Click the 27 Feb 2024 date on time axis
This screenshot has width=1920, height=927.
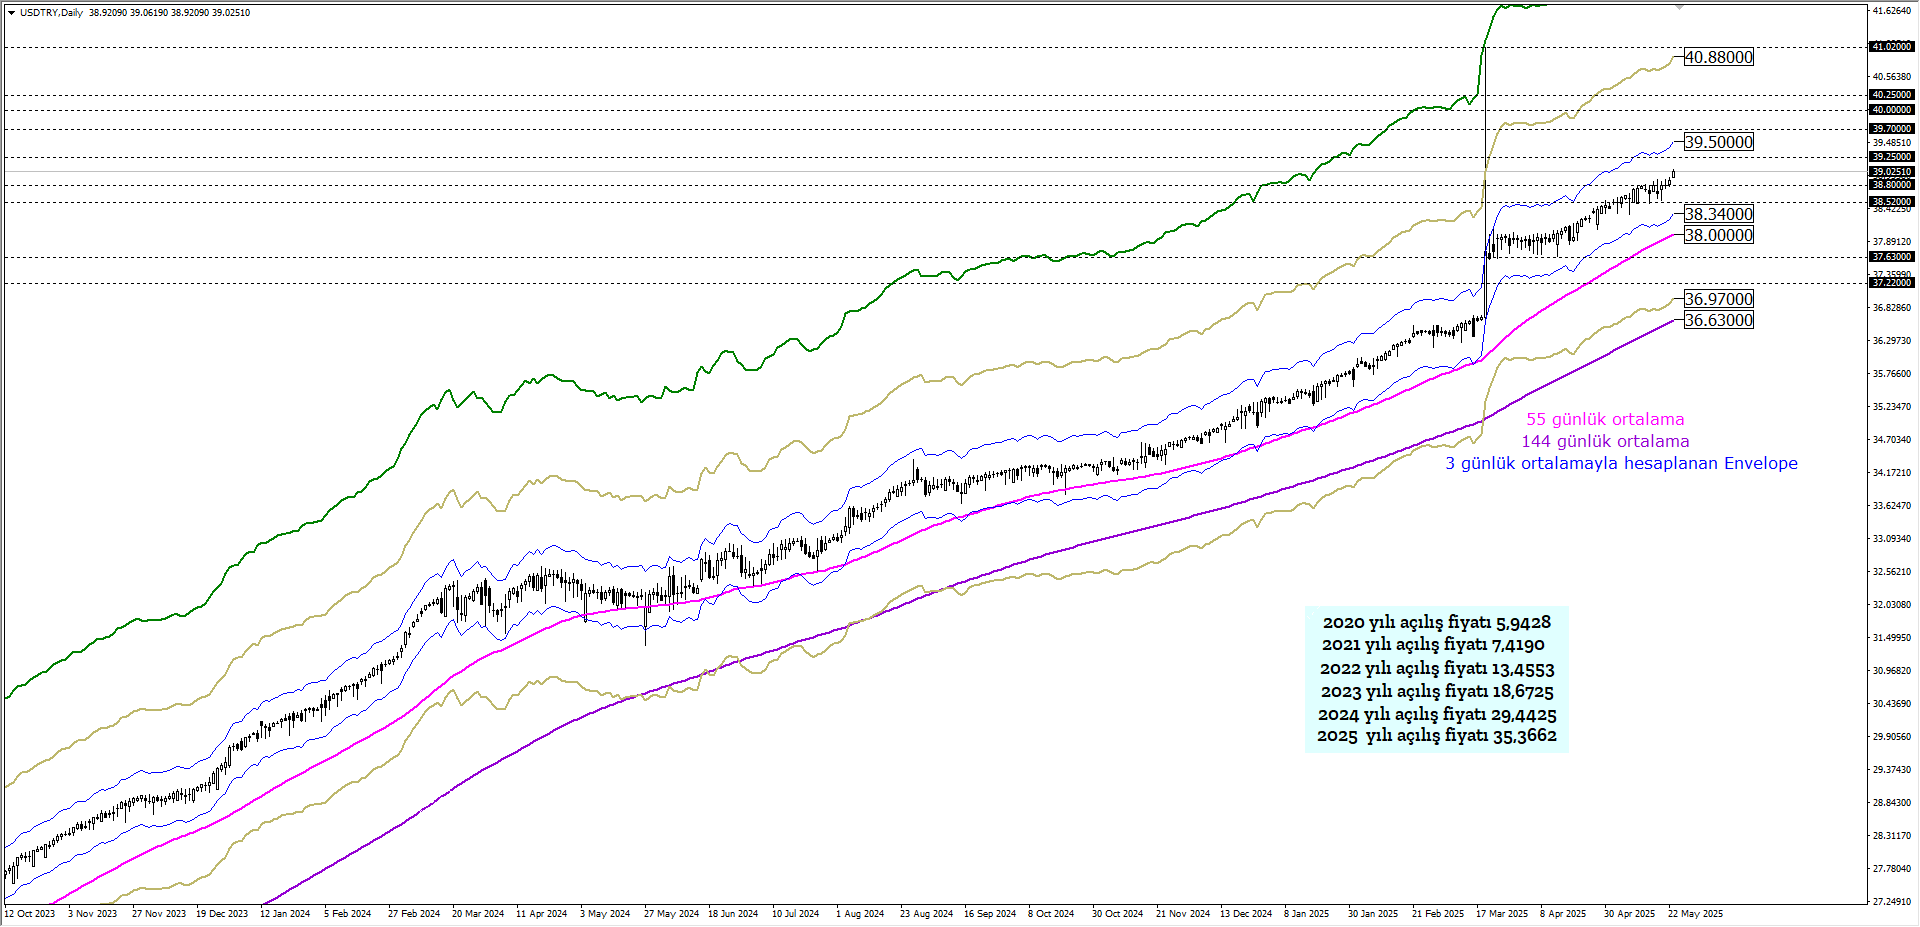click(414, 914)
